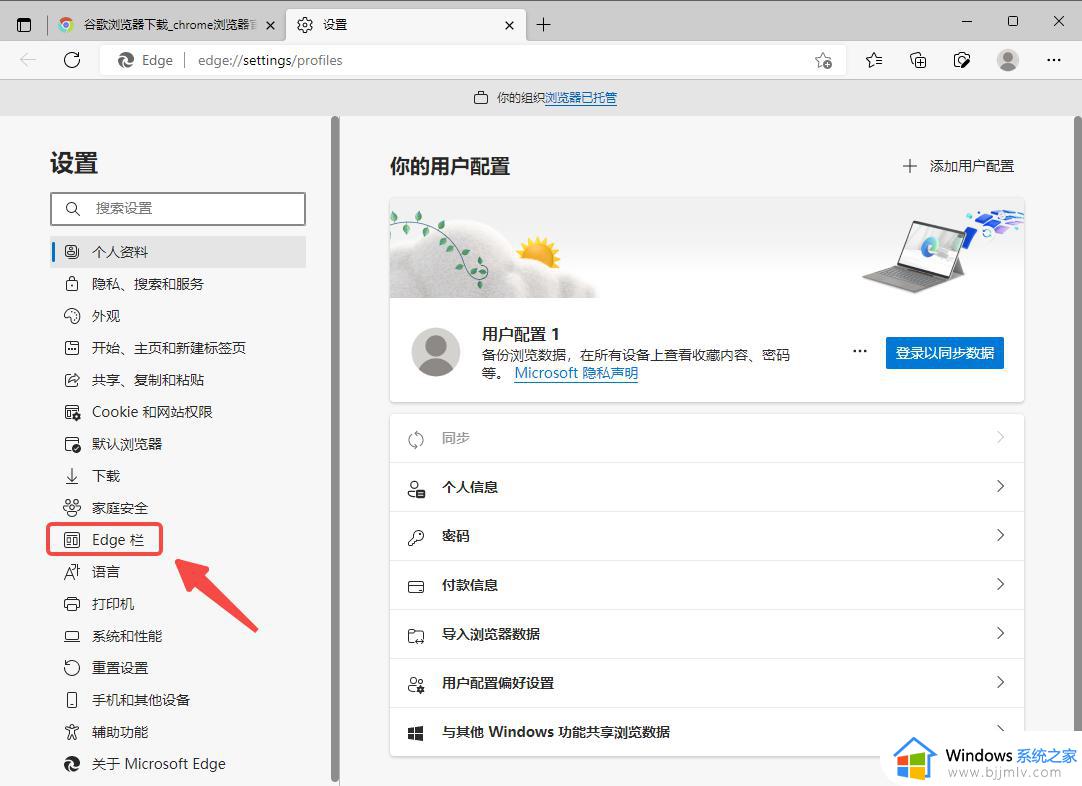
Task: Expand the 用户配置偏好设置 row chevron
Action: (x=1001, y=682)
